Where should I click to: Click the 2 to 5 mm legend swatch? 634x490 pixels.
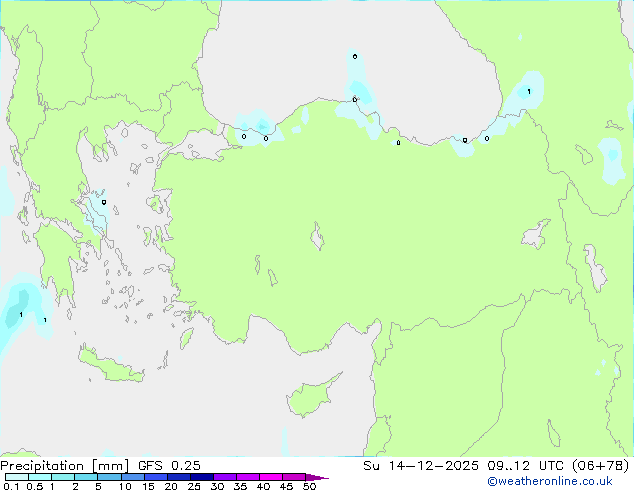pos(86,477)
